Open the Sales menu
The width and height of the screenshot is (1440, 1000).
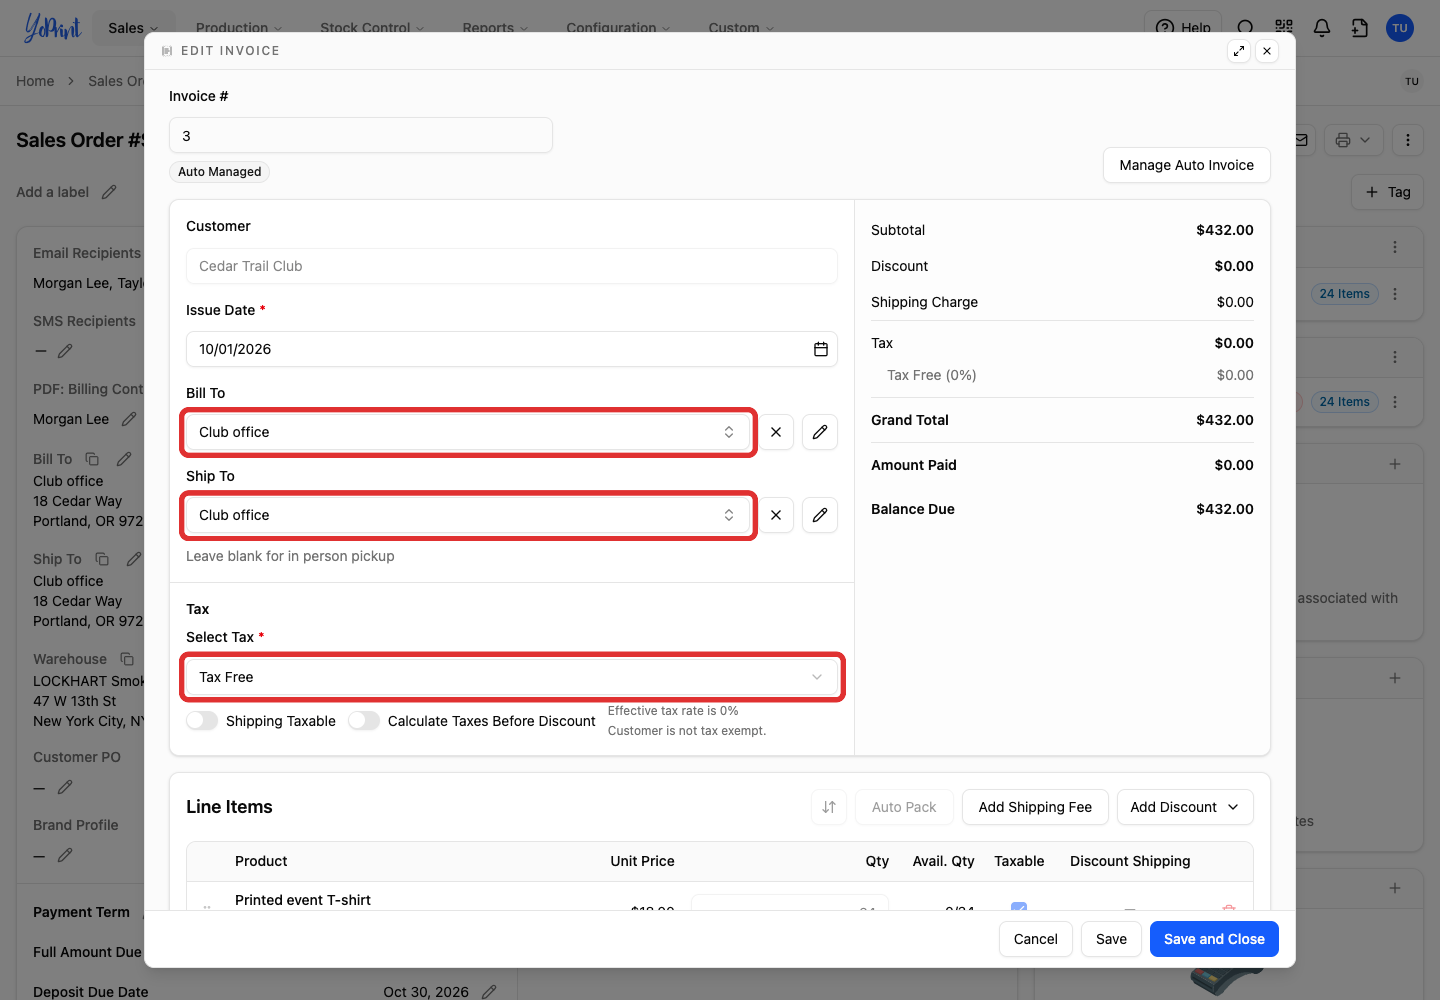(x=133, y=28)
